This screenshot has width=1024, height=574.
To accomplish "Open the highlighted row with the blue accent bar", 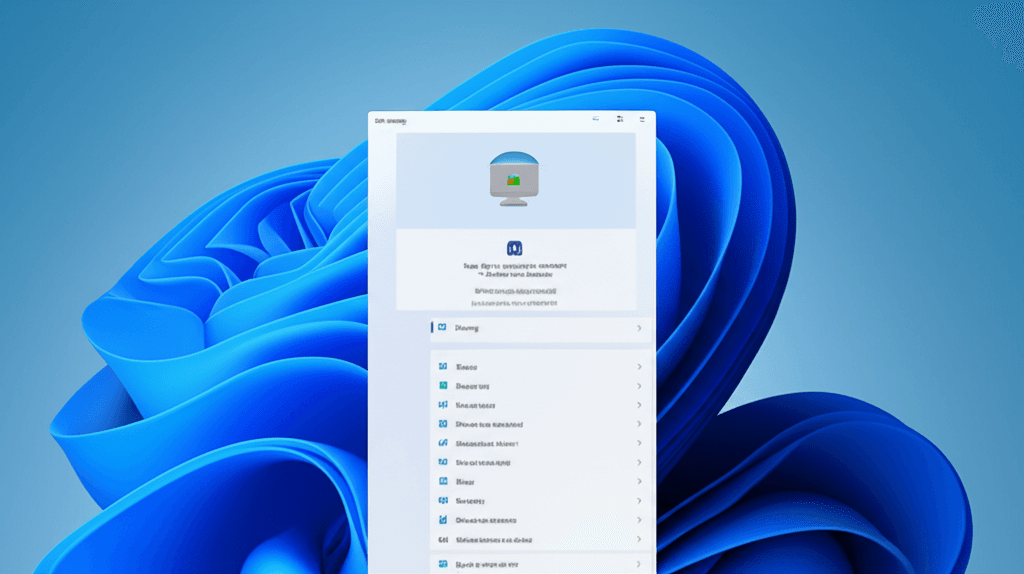I will coord(541,328).
